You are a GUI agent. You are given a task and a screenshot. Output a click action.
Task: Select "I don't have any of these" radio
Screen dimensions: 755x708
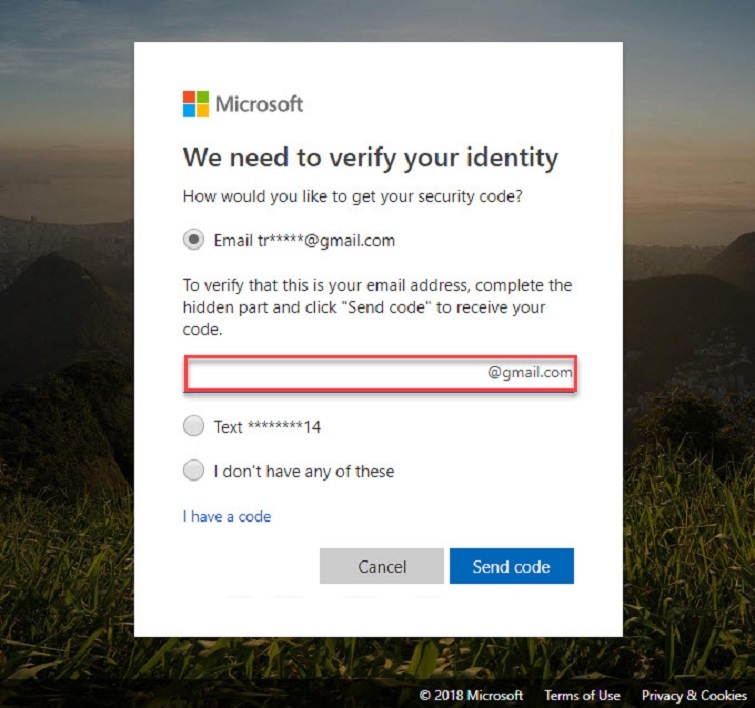pyautogui.click(x=194, y=470)
